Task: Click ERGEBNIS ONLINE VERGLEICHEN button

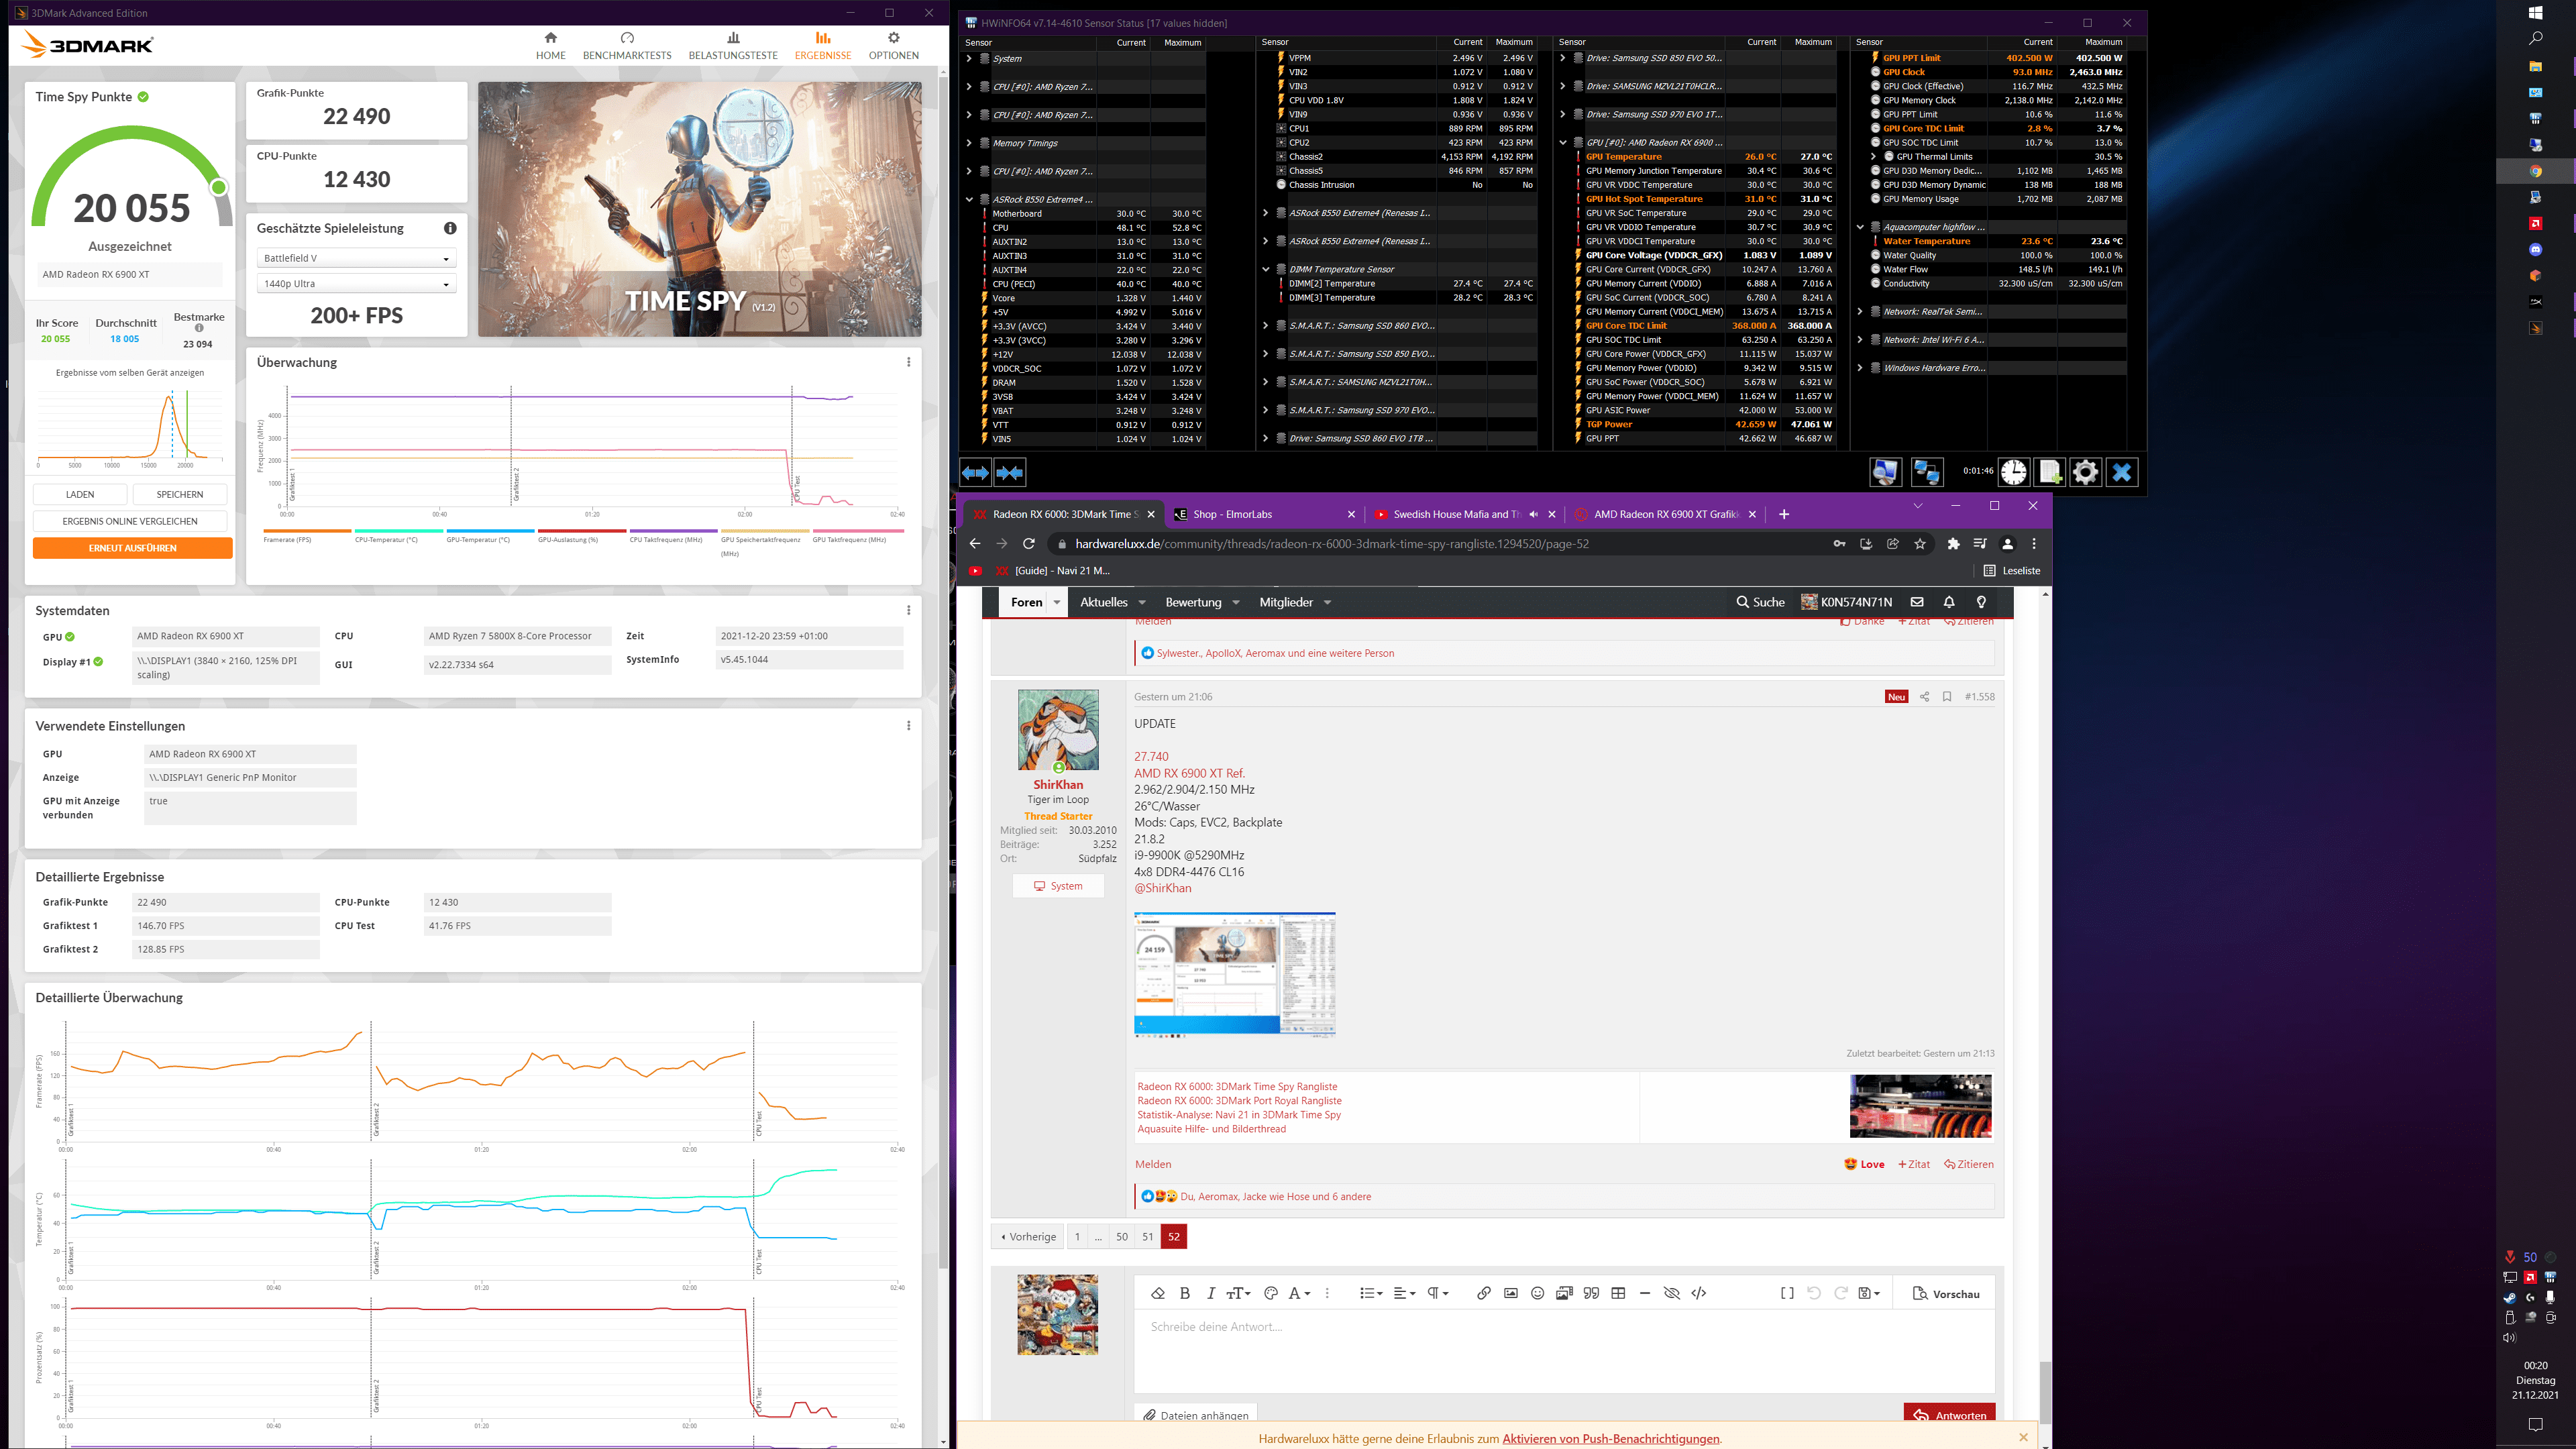Action: point(130,521)
